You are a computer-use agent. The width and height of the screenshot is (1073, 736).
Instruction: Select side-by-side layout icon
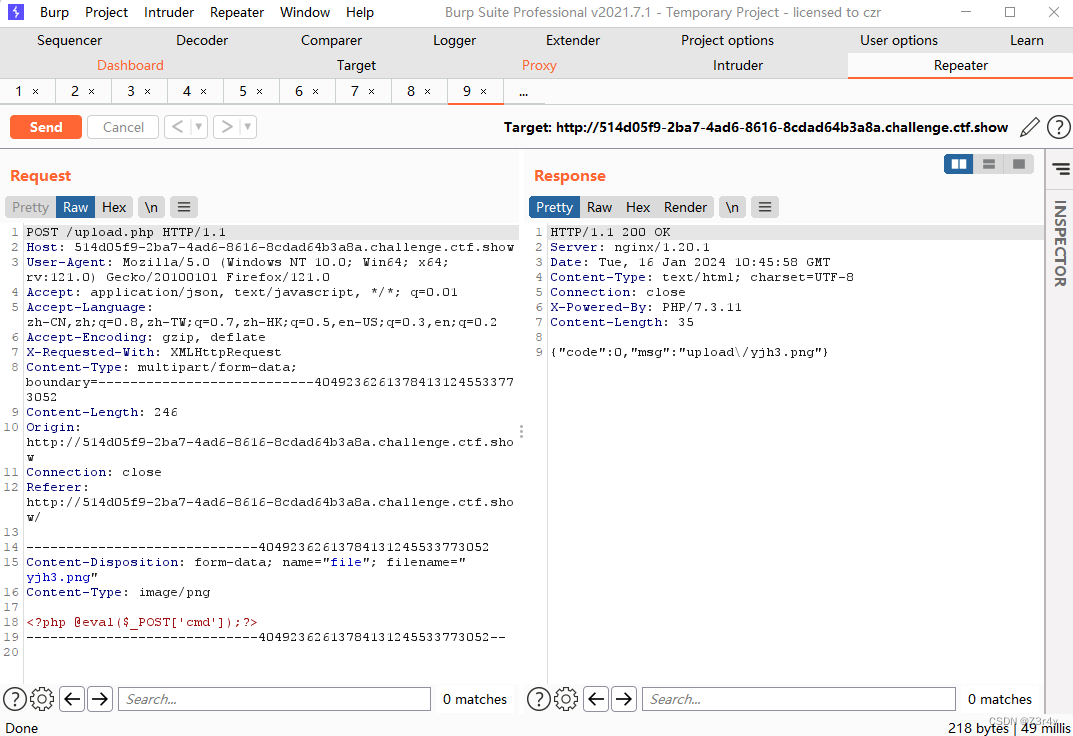[x=959, y=164]
